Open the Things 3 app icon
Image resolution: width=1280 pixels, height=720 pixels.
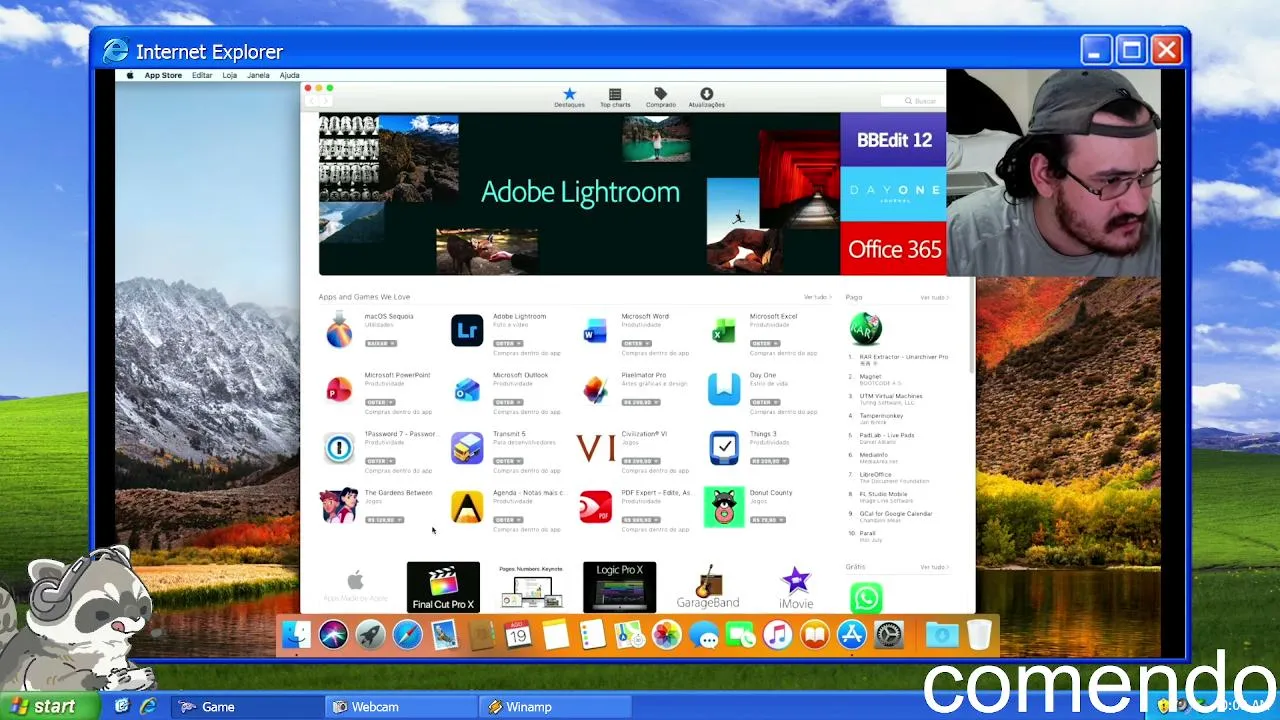[x=724, y=448]
